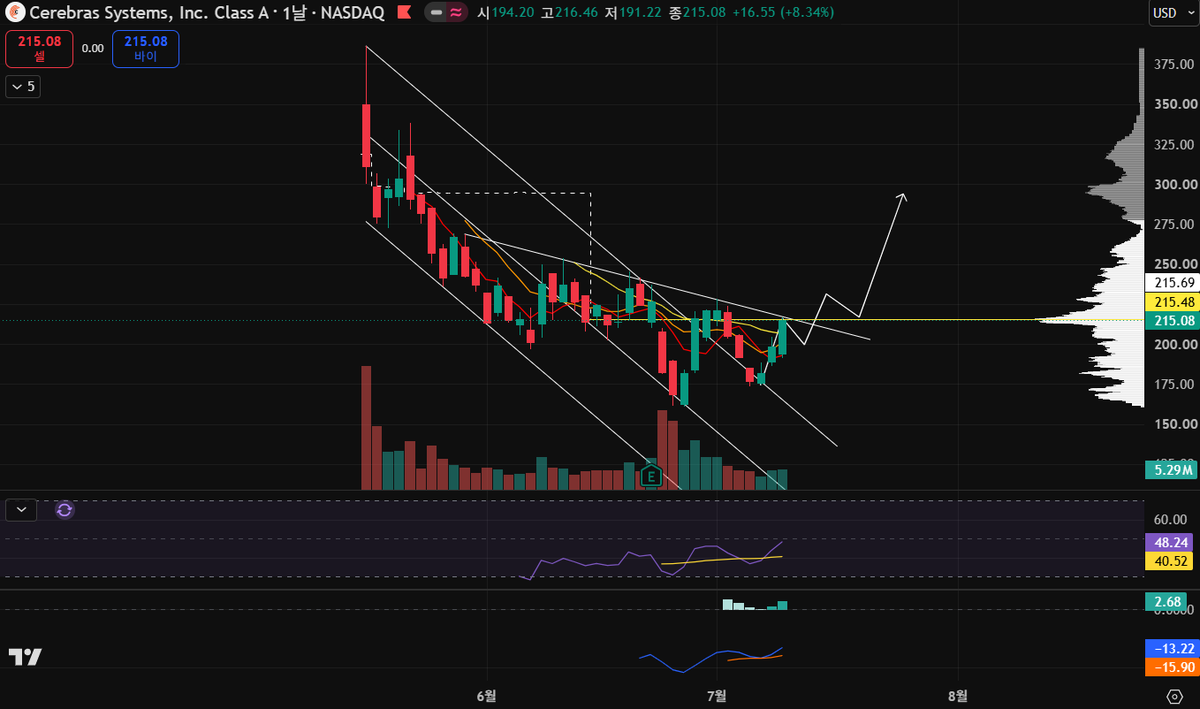Image resolution: width=1200 pixels, height=709 pixels.
Task: Click the red flag icon
Action: [402, 13]
